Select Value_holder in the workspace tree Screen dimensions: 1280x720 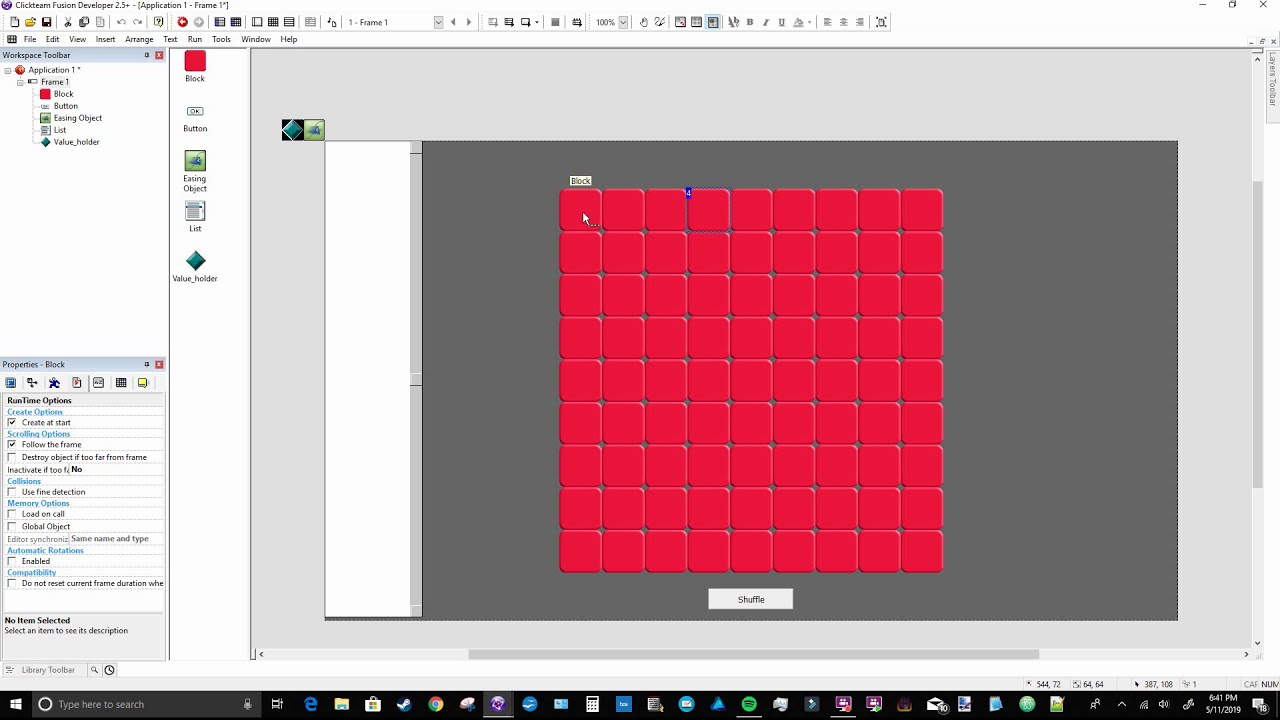76,142
